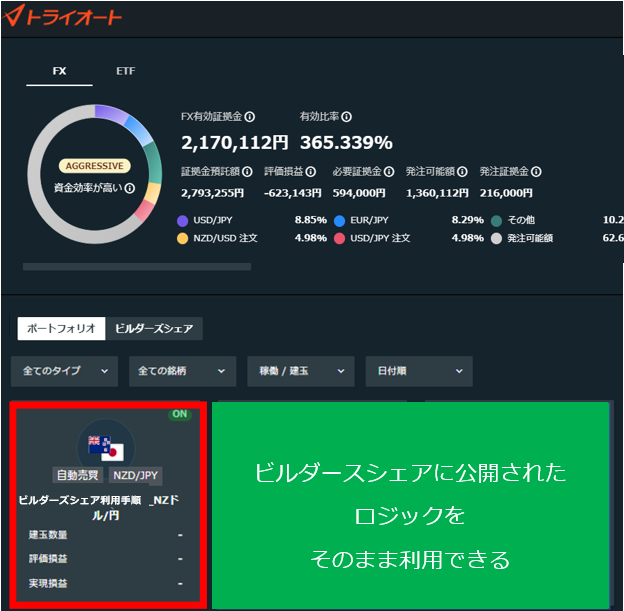624x611 pixels.
Task: Switch to the ETF tab
Action: coord(126,71)
